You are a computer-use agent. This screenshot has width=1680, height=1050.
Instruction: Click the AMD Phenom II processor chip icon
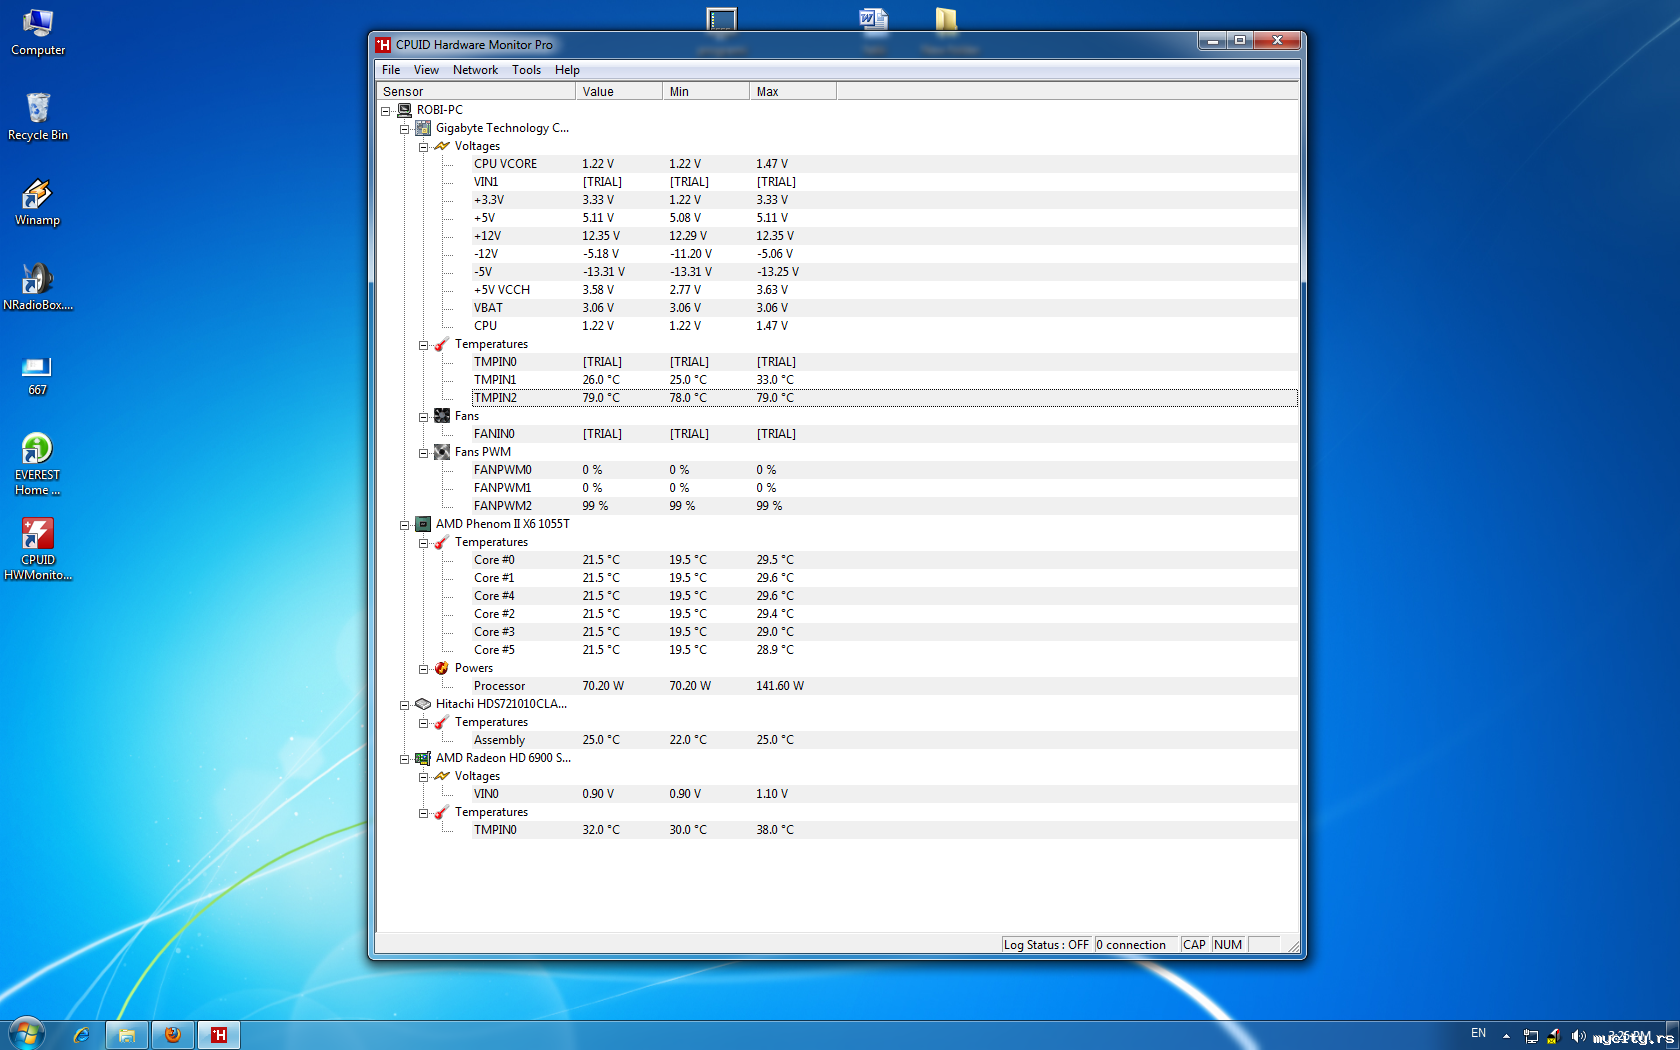[423, 524]
